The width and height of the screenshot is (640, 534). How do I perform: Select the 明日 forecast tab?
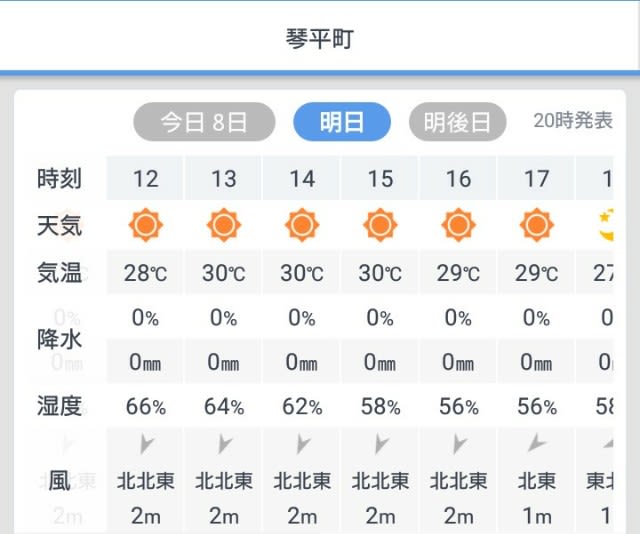342,122
